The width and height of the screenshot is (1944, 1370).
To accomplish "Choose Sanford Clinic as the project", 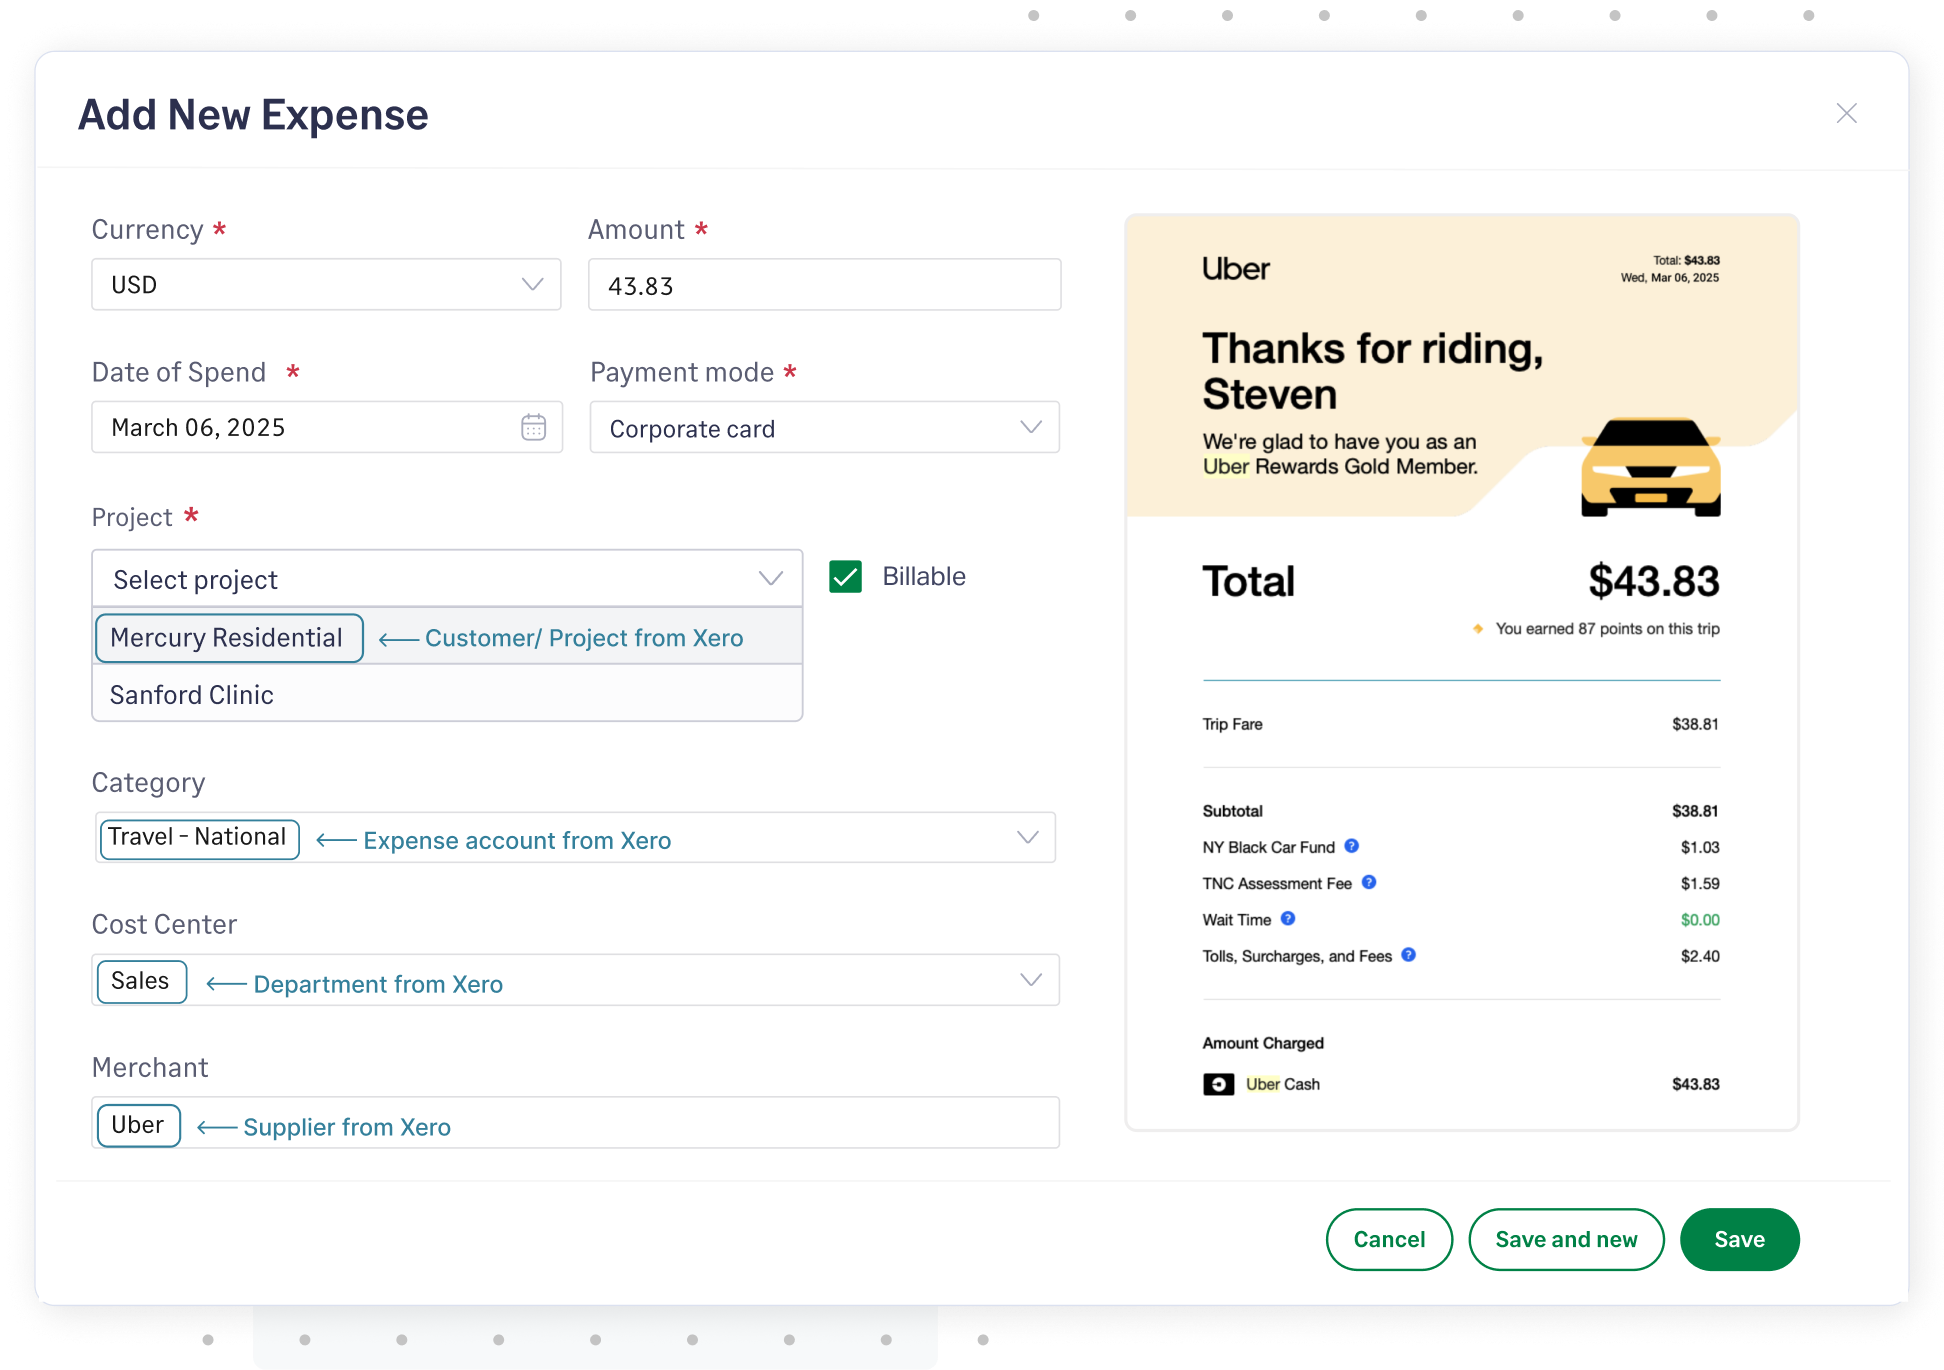I will tap(192, 694).
